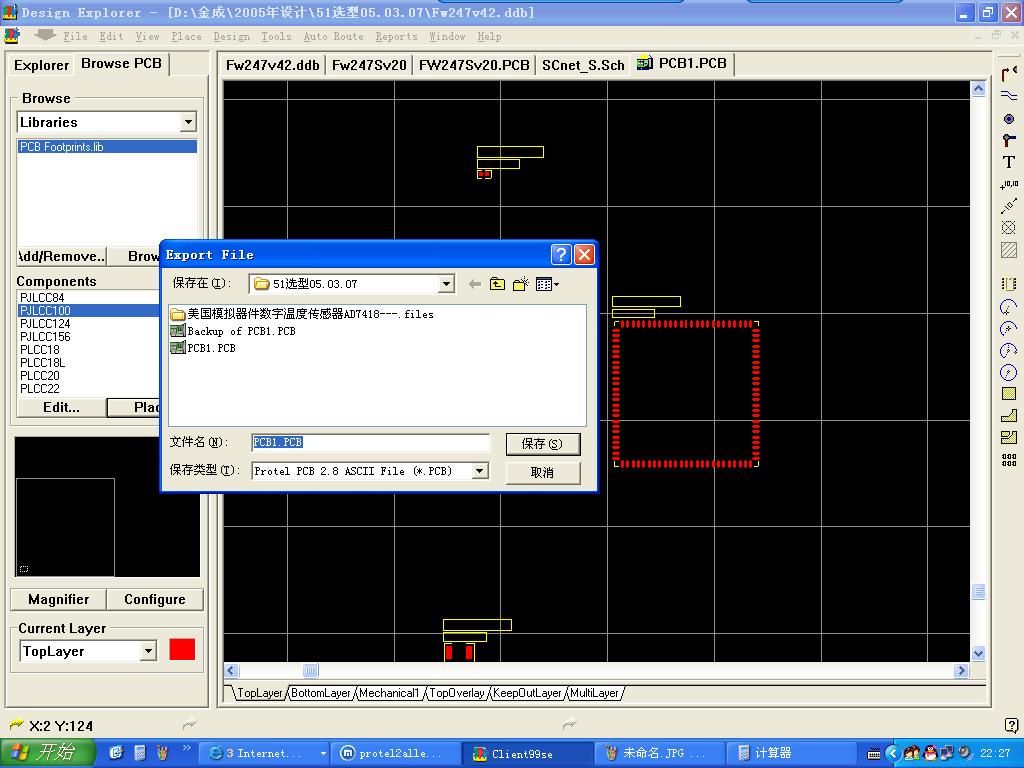Viewport: 1024px width, 768px height.
Task: Select the place line tool
Action: [x=1009, y=96]
